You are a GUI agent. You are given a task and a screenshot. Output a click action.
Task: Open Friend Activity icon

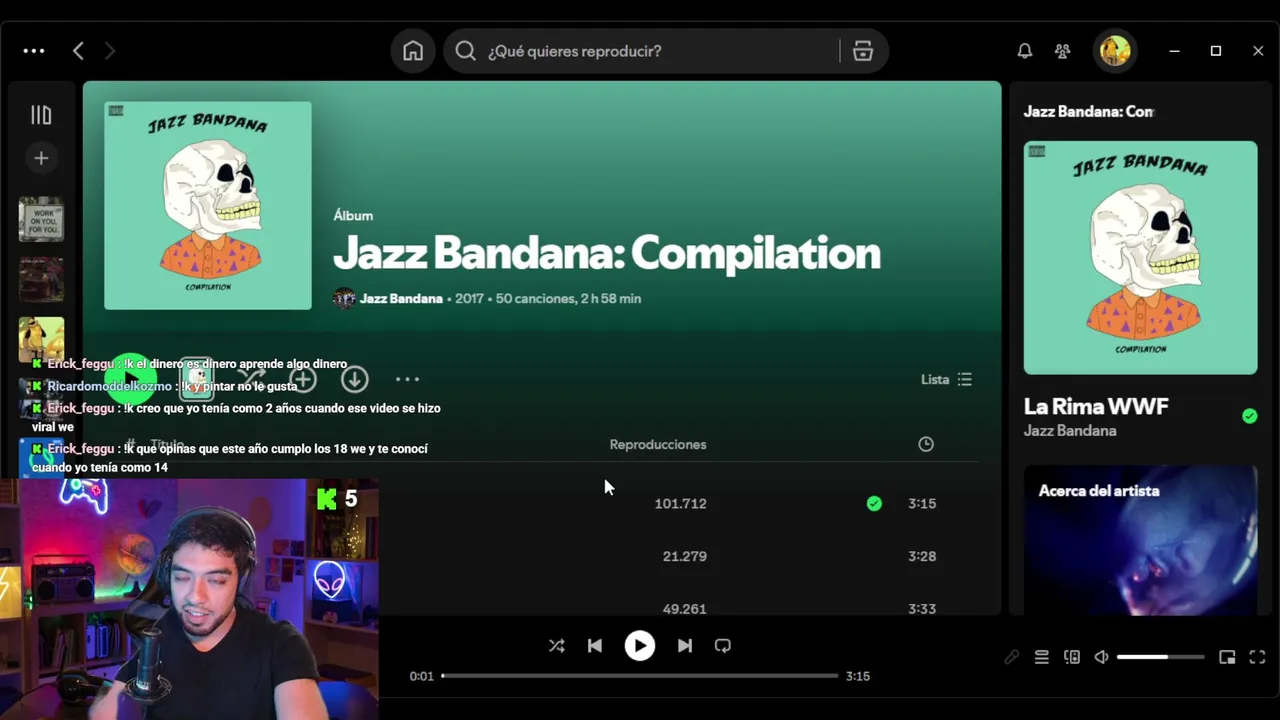(1063, 51)
